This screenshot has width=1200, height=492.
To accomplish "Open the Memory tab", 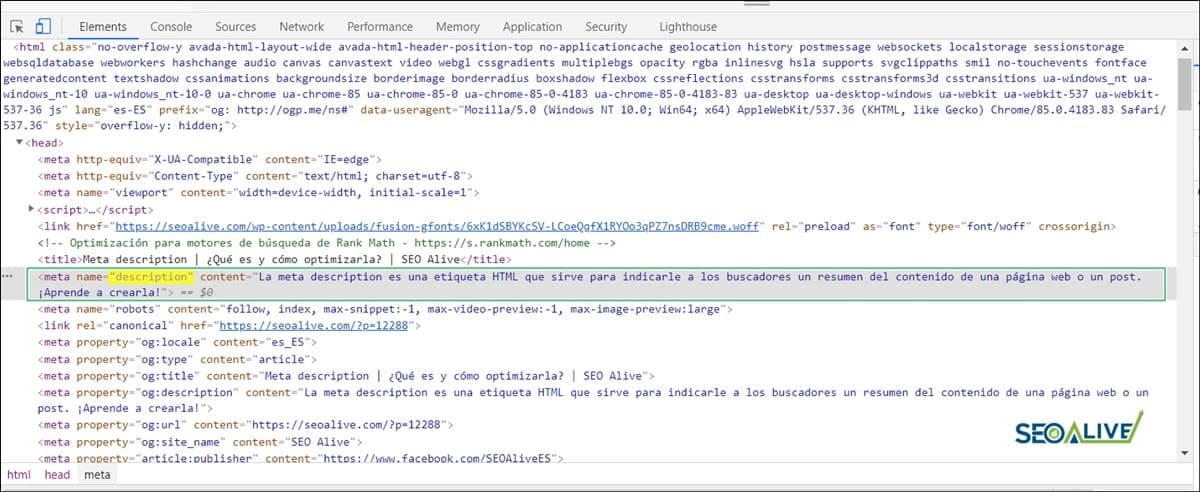I will (x=457, y=27).
